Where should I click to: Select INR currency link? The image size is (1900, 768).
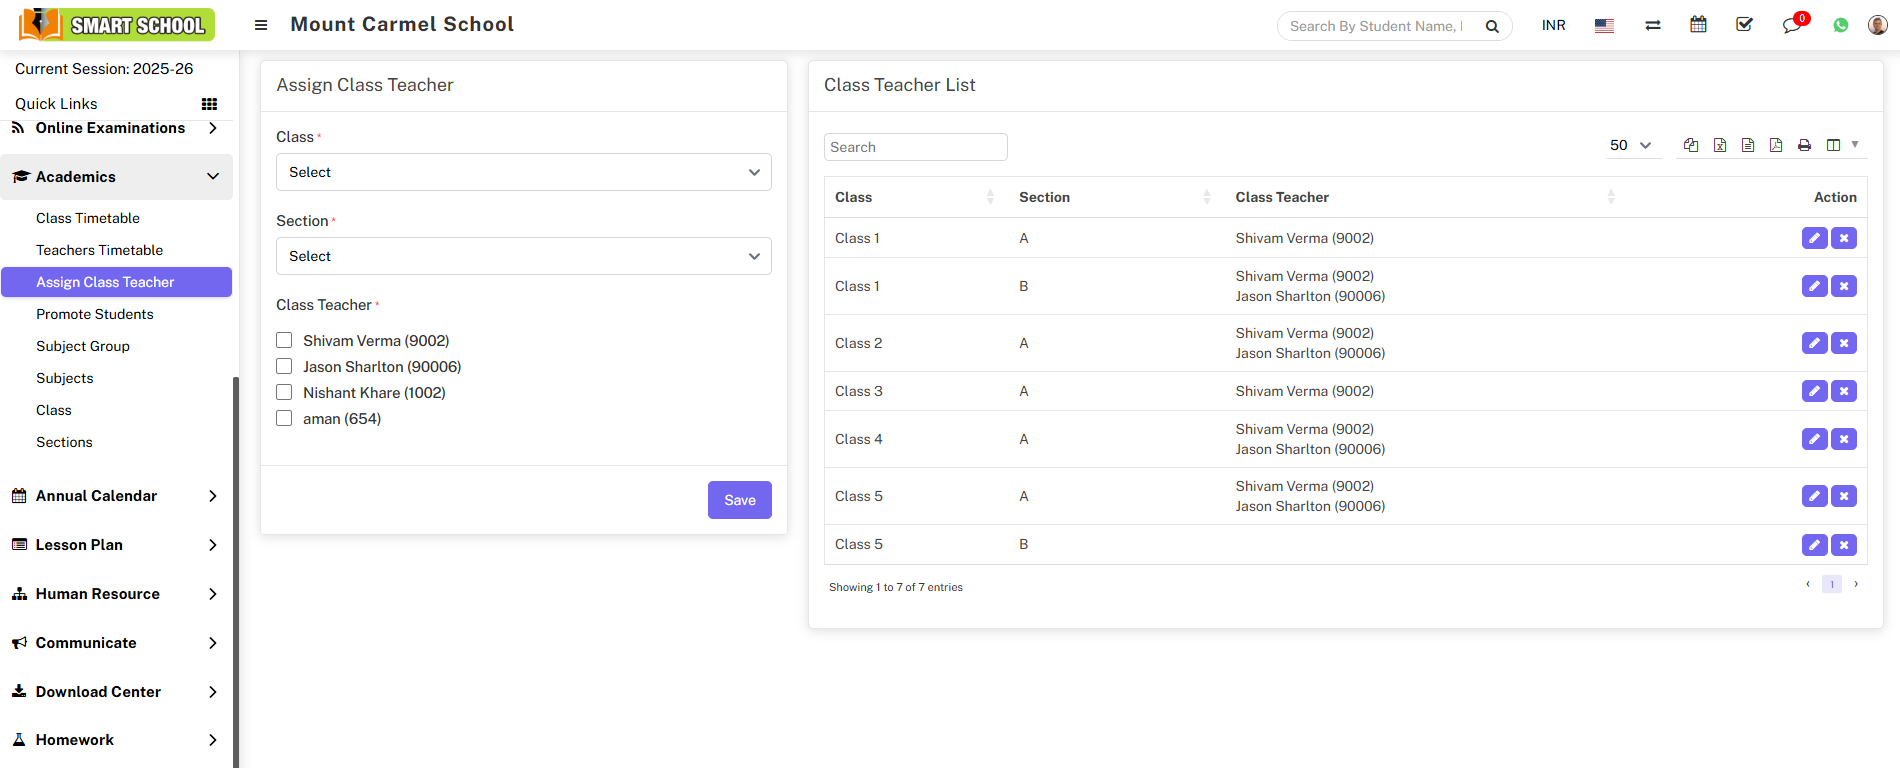[x=1554, y=25]
